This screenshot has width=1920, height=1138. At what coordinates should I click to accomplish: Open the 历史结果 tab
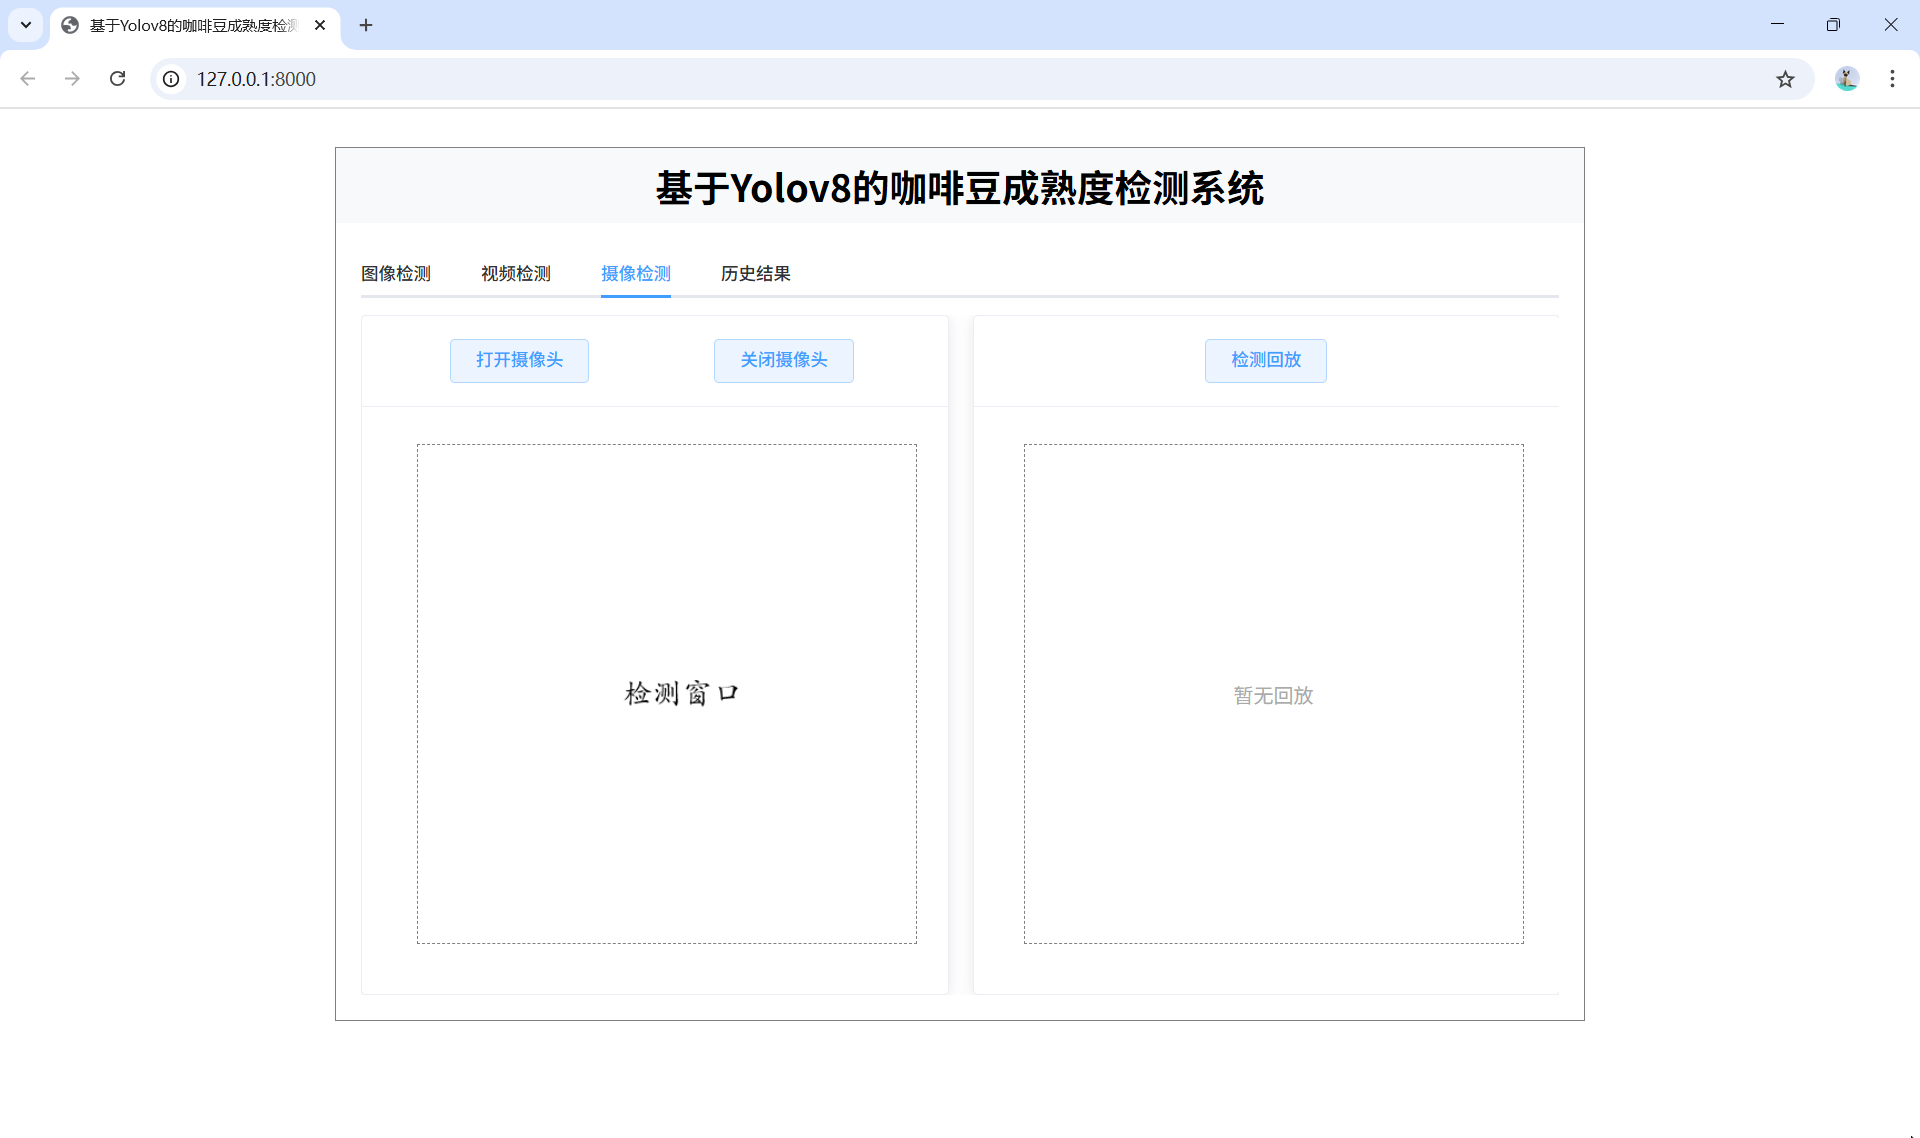pyautogui.click(x=756, y=274)
